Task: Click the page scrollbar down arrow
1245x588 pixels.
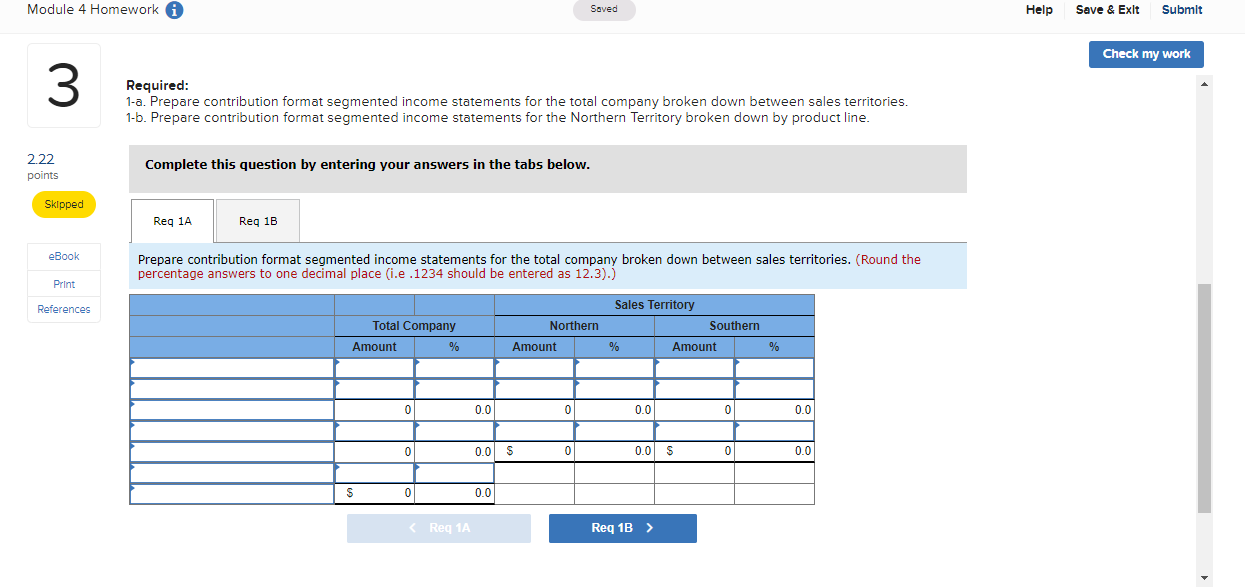Action: click(1204, 578)
